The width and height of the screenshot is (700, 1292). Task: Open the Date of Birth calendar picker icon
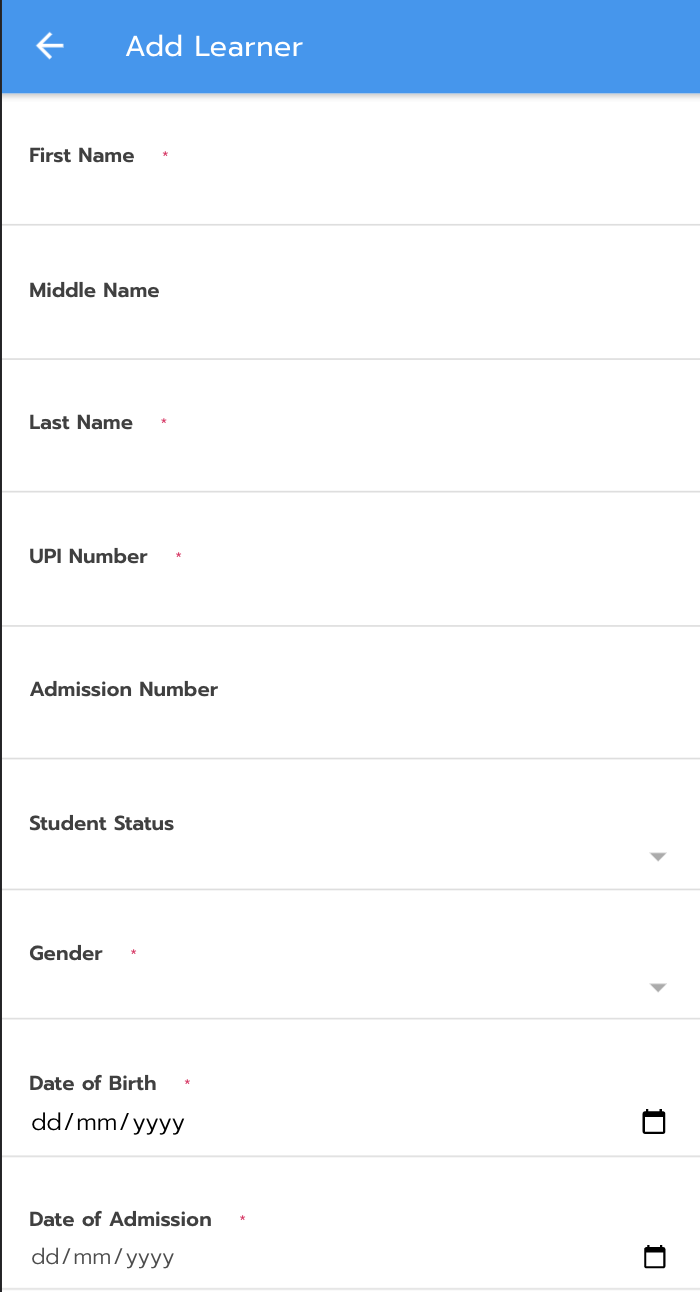654,1121
